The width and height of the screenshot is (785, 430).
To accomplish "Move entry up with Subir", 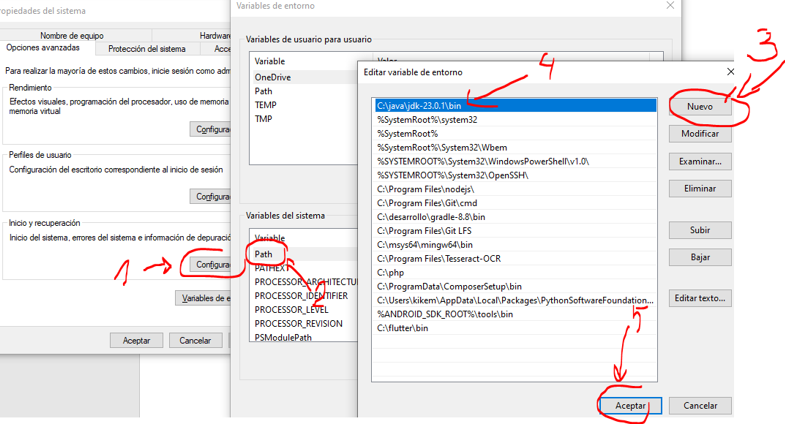I will (x=699, y=230).
